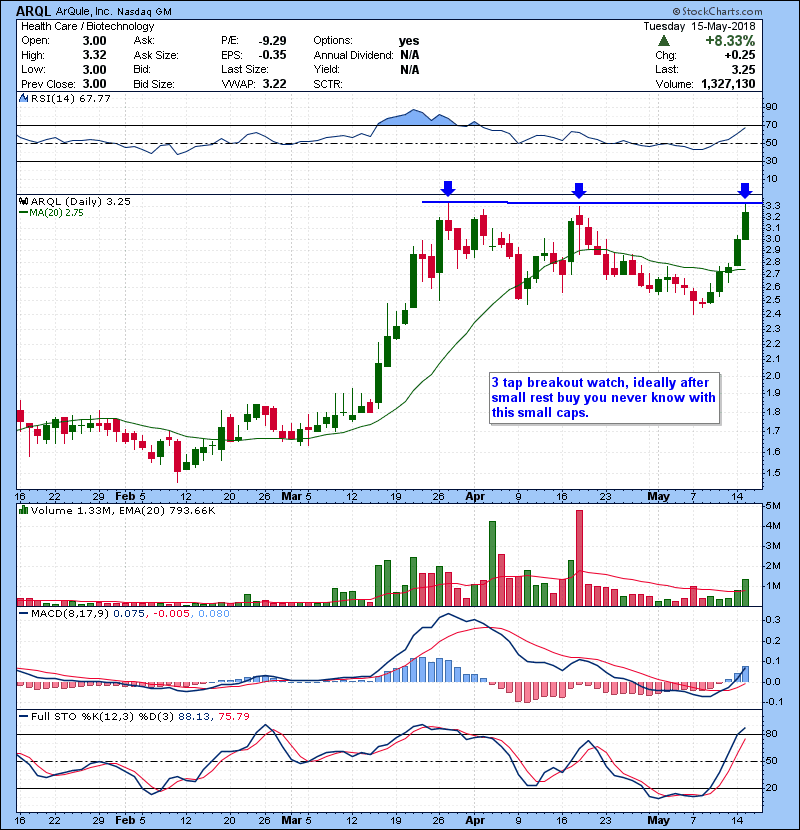Click the Full STO legend line marker
The width and height of the screenshot is (800, 830).
coord(23,716)
